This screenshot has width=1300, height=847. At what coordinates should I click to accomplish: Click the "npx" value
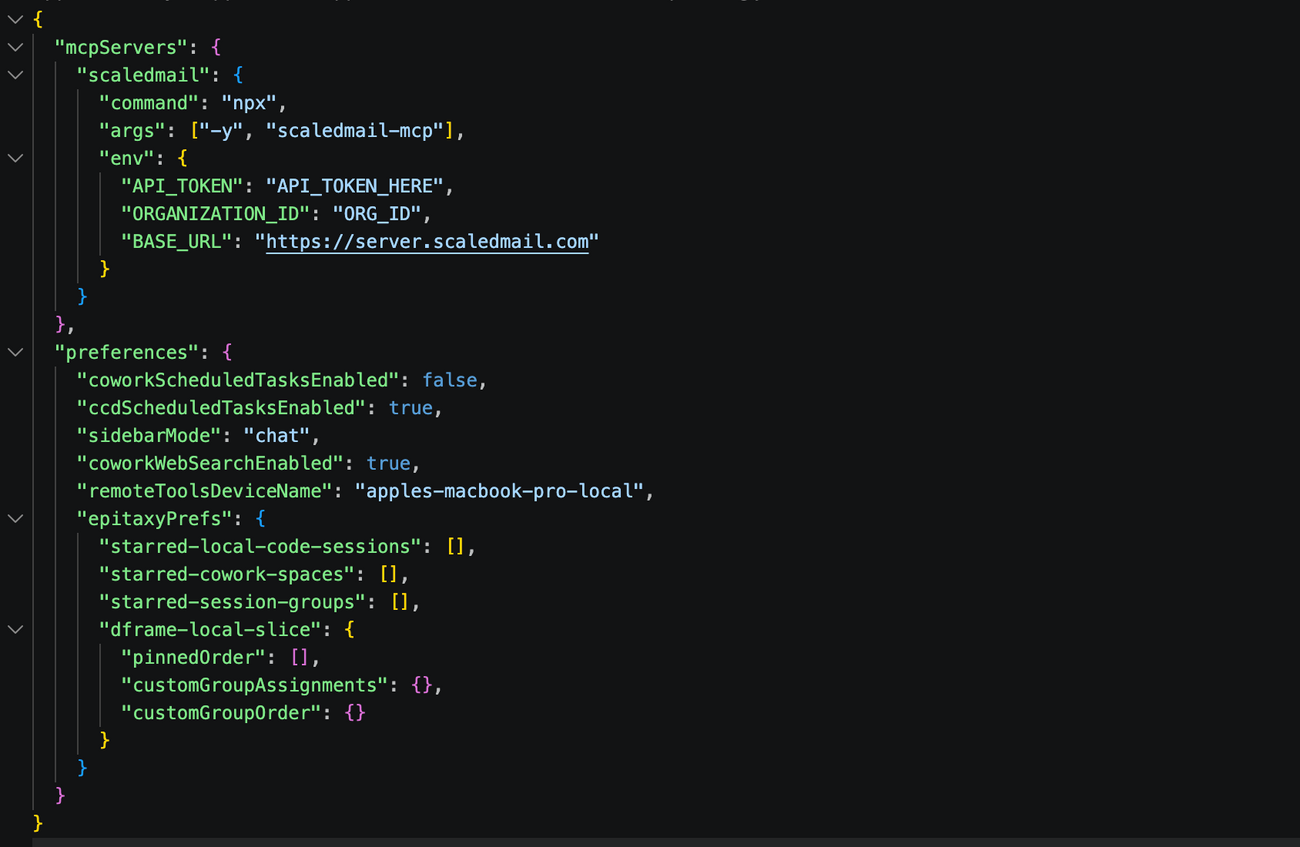(x=249, y=103)
